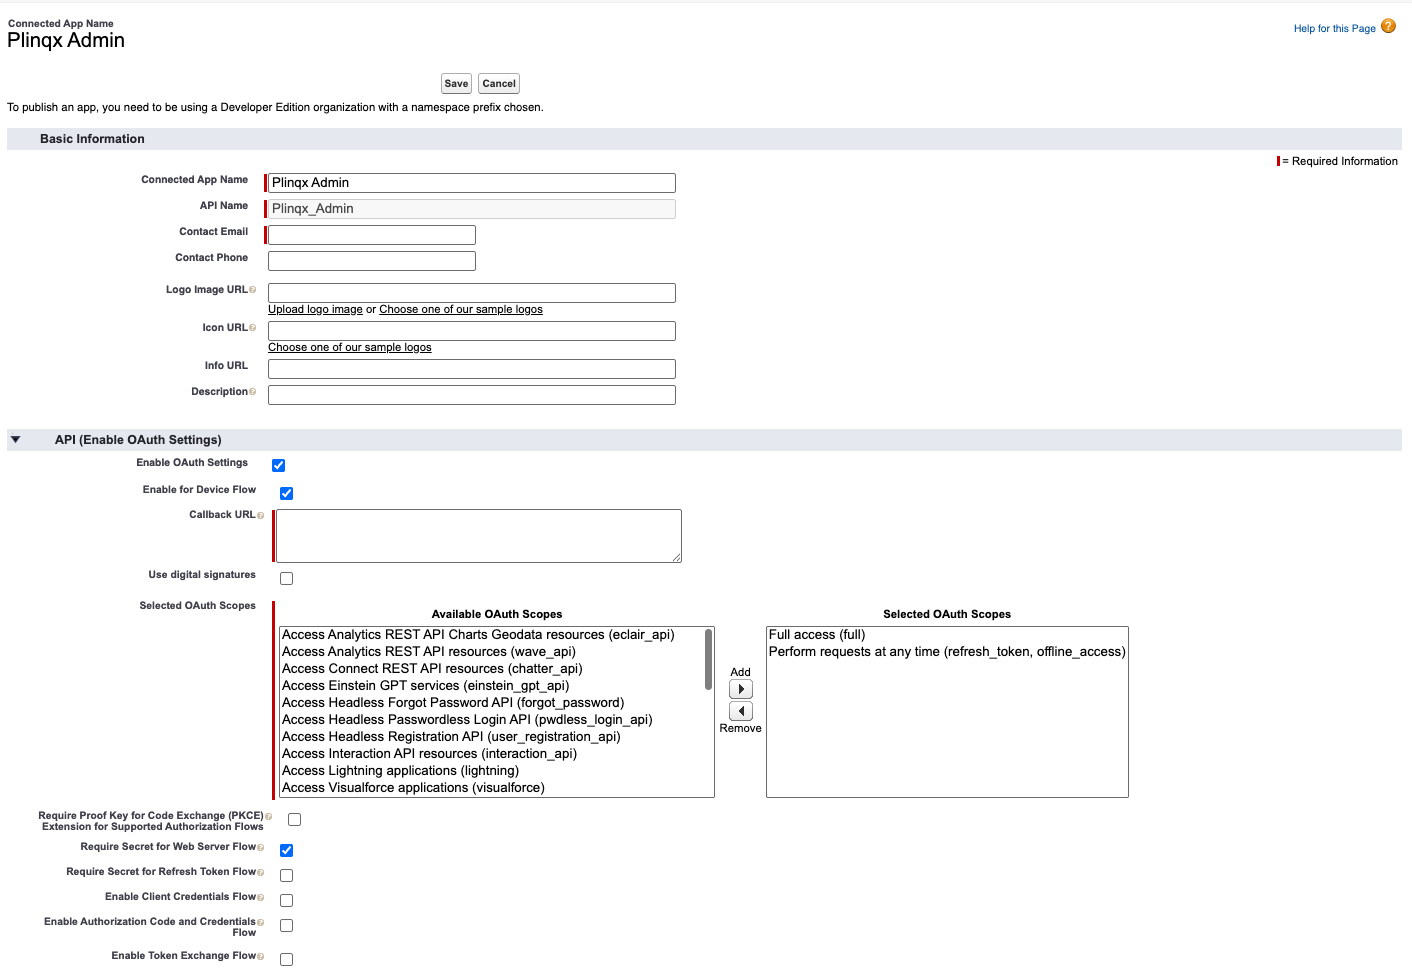This screenshot has width=1412, height=968.
Task: Click the Save button
Action: click(456, 84)
